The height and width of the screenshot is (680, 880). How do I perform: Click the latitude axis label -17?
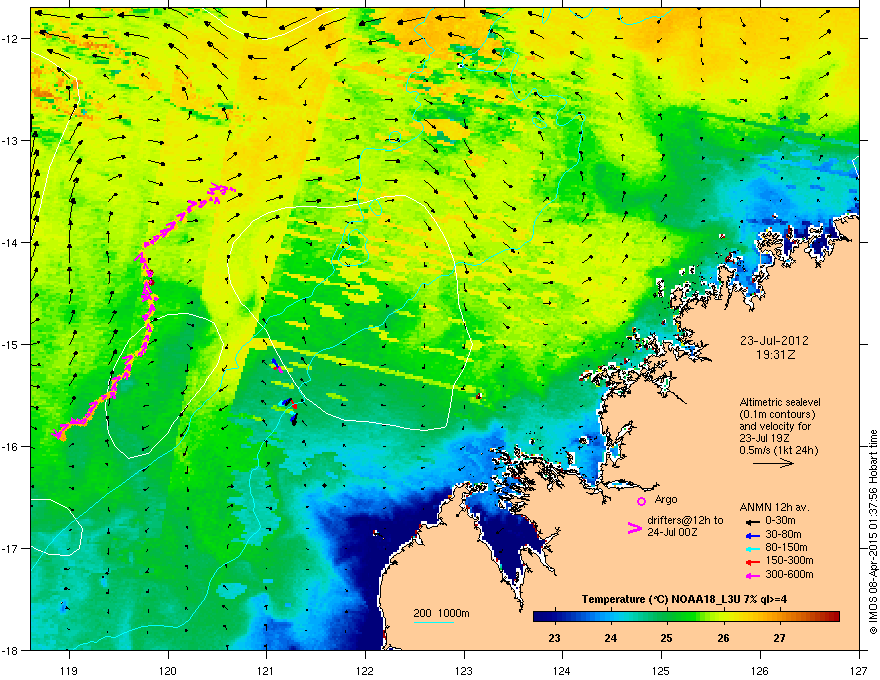(11, 549)
